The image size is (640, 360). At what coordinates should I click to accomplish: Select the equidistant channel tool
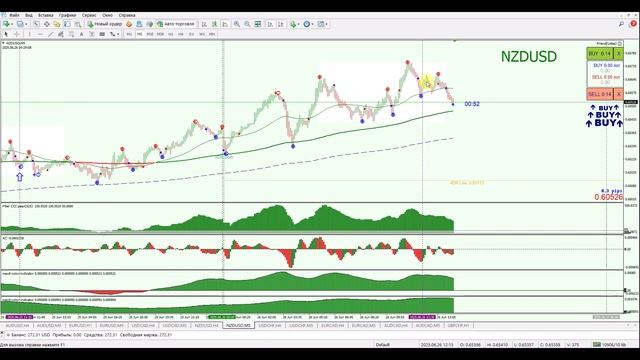tap(60, 34)
